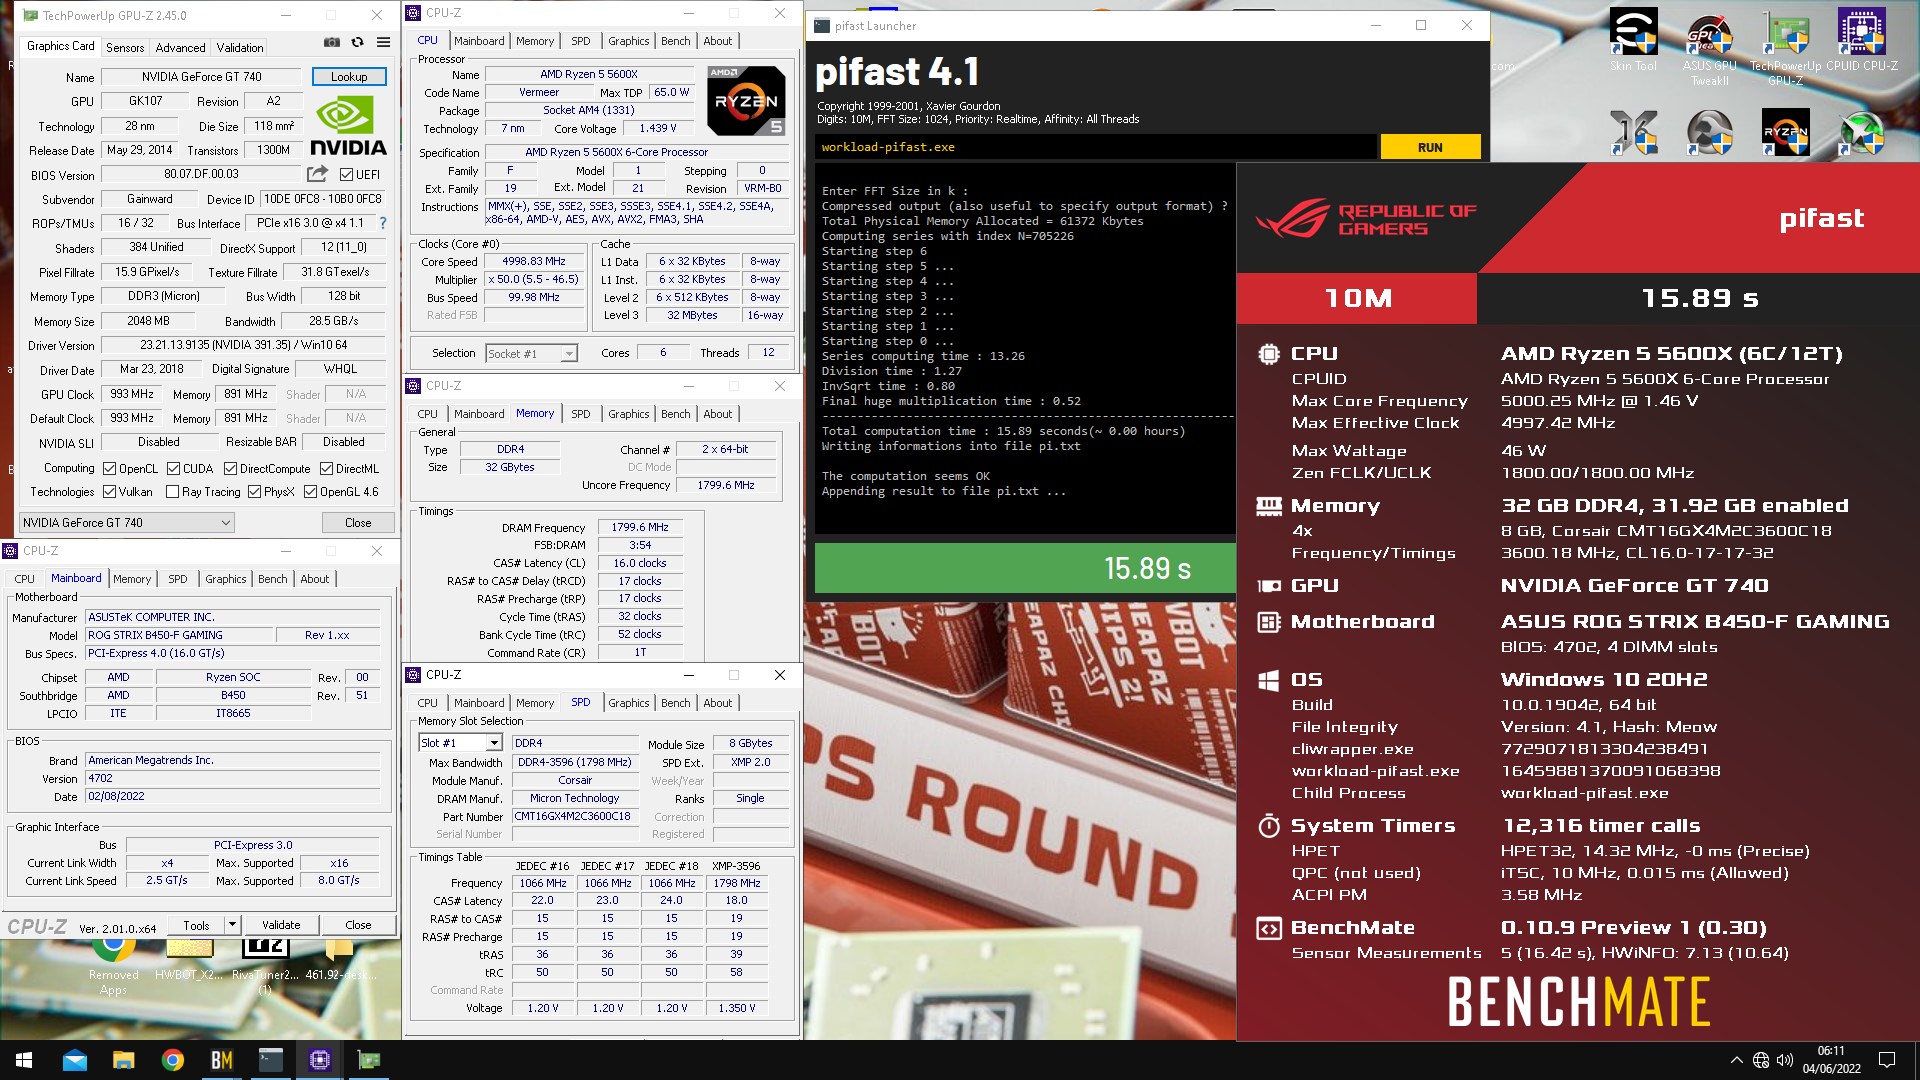
Task: Click GPU-Z refresh icon
Action: click(x=357, y=42)
